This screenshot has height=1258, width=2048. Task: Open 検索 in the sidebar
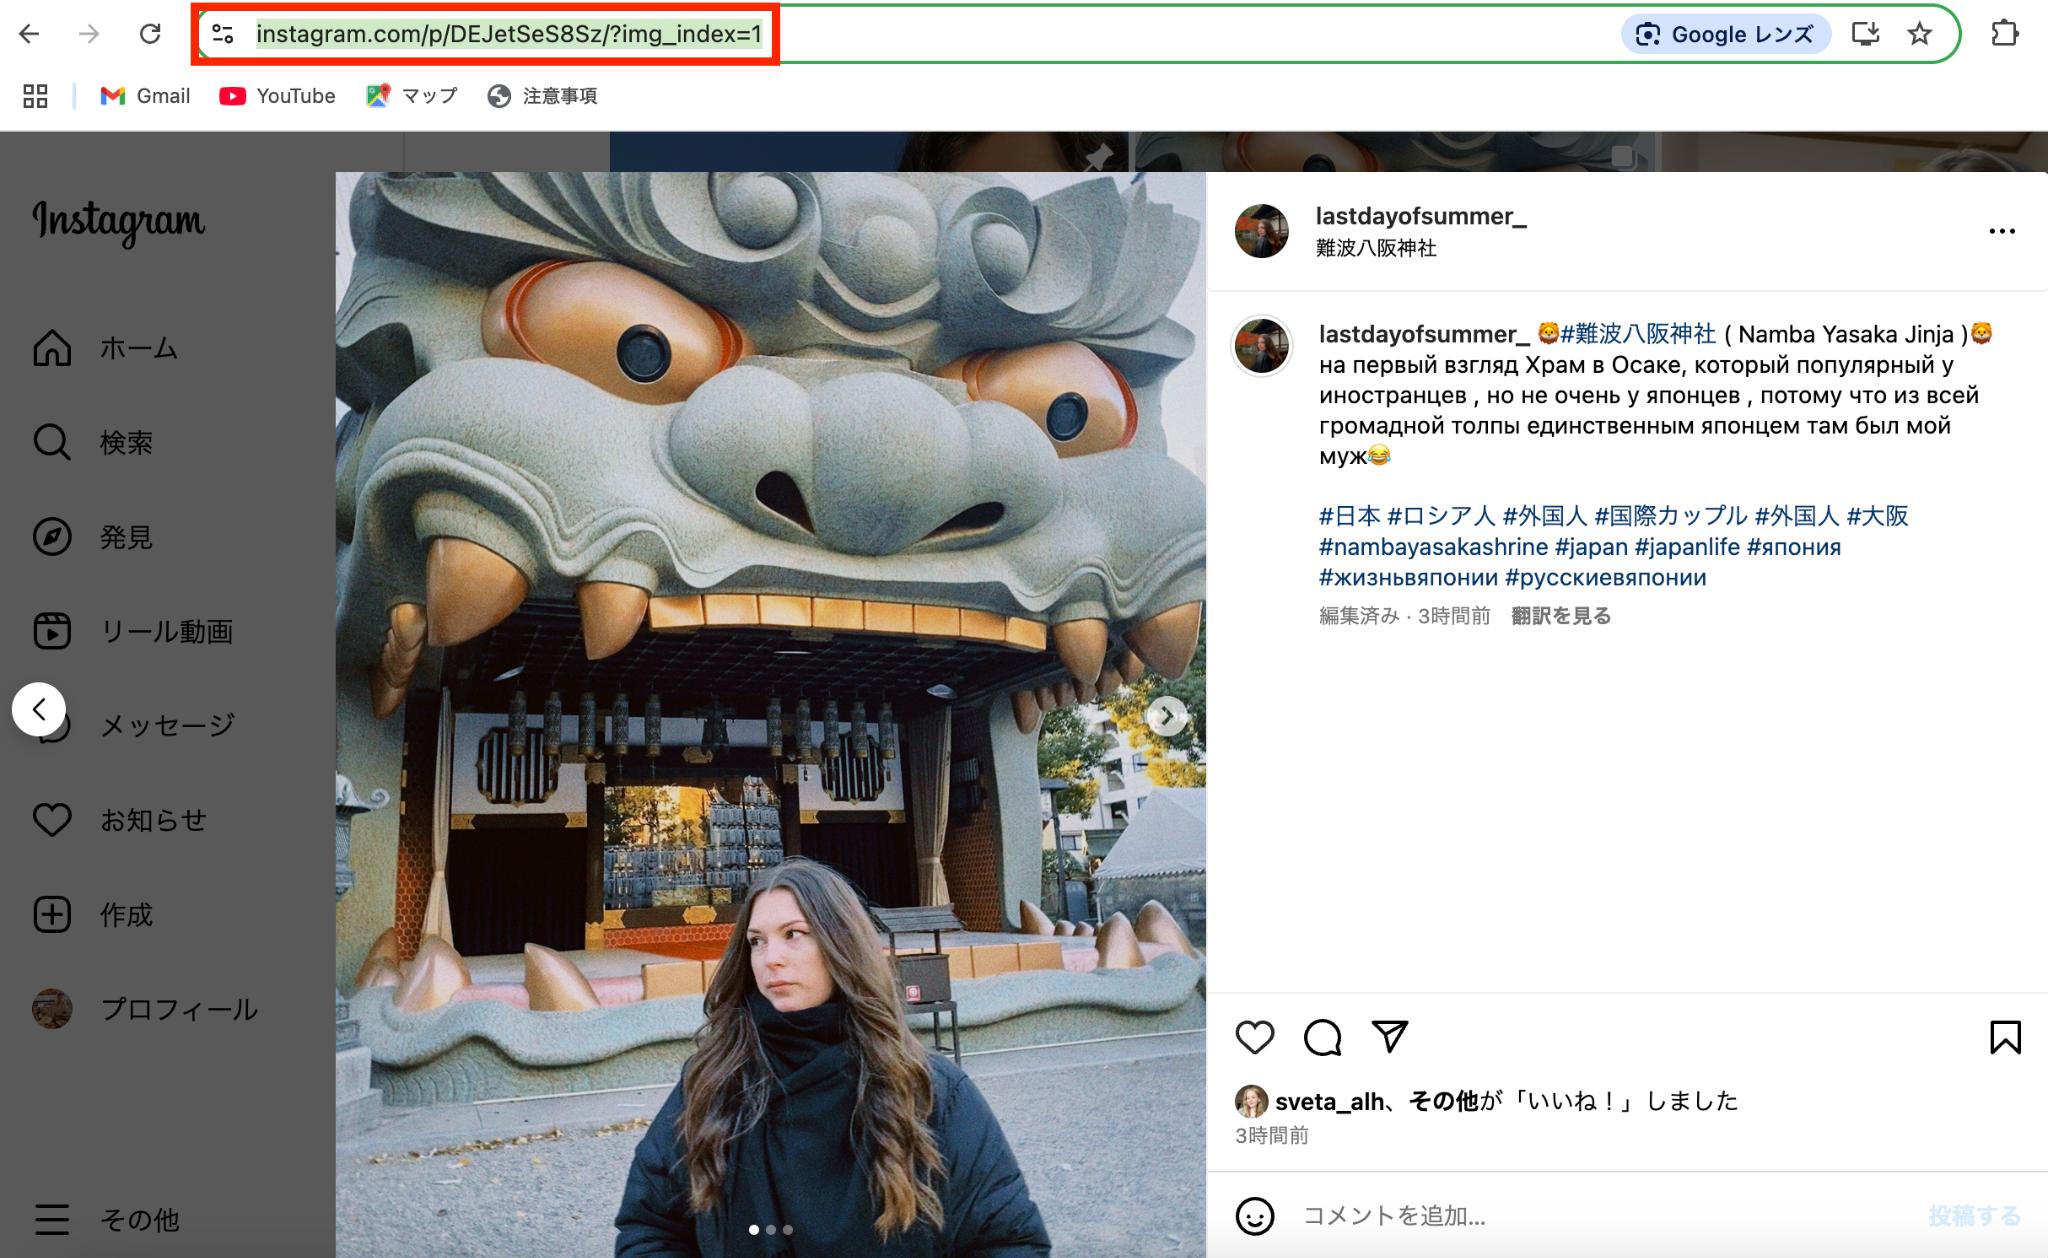tap(93, 442)
